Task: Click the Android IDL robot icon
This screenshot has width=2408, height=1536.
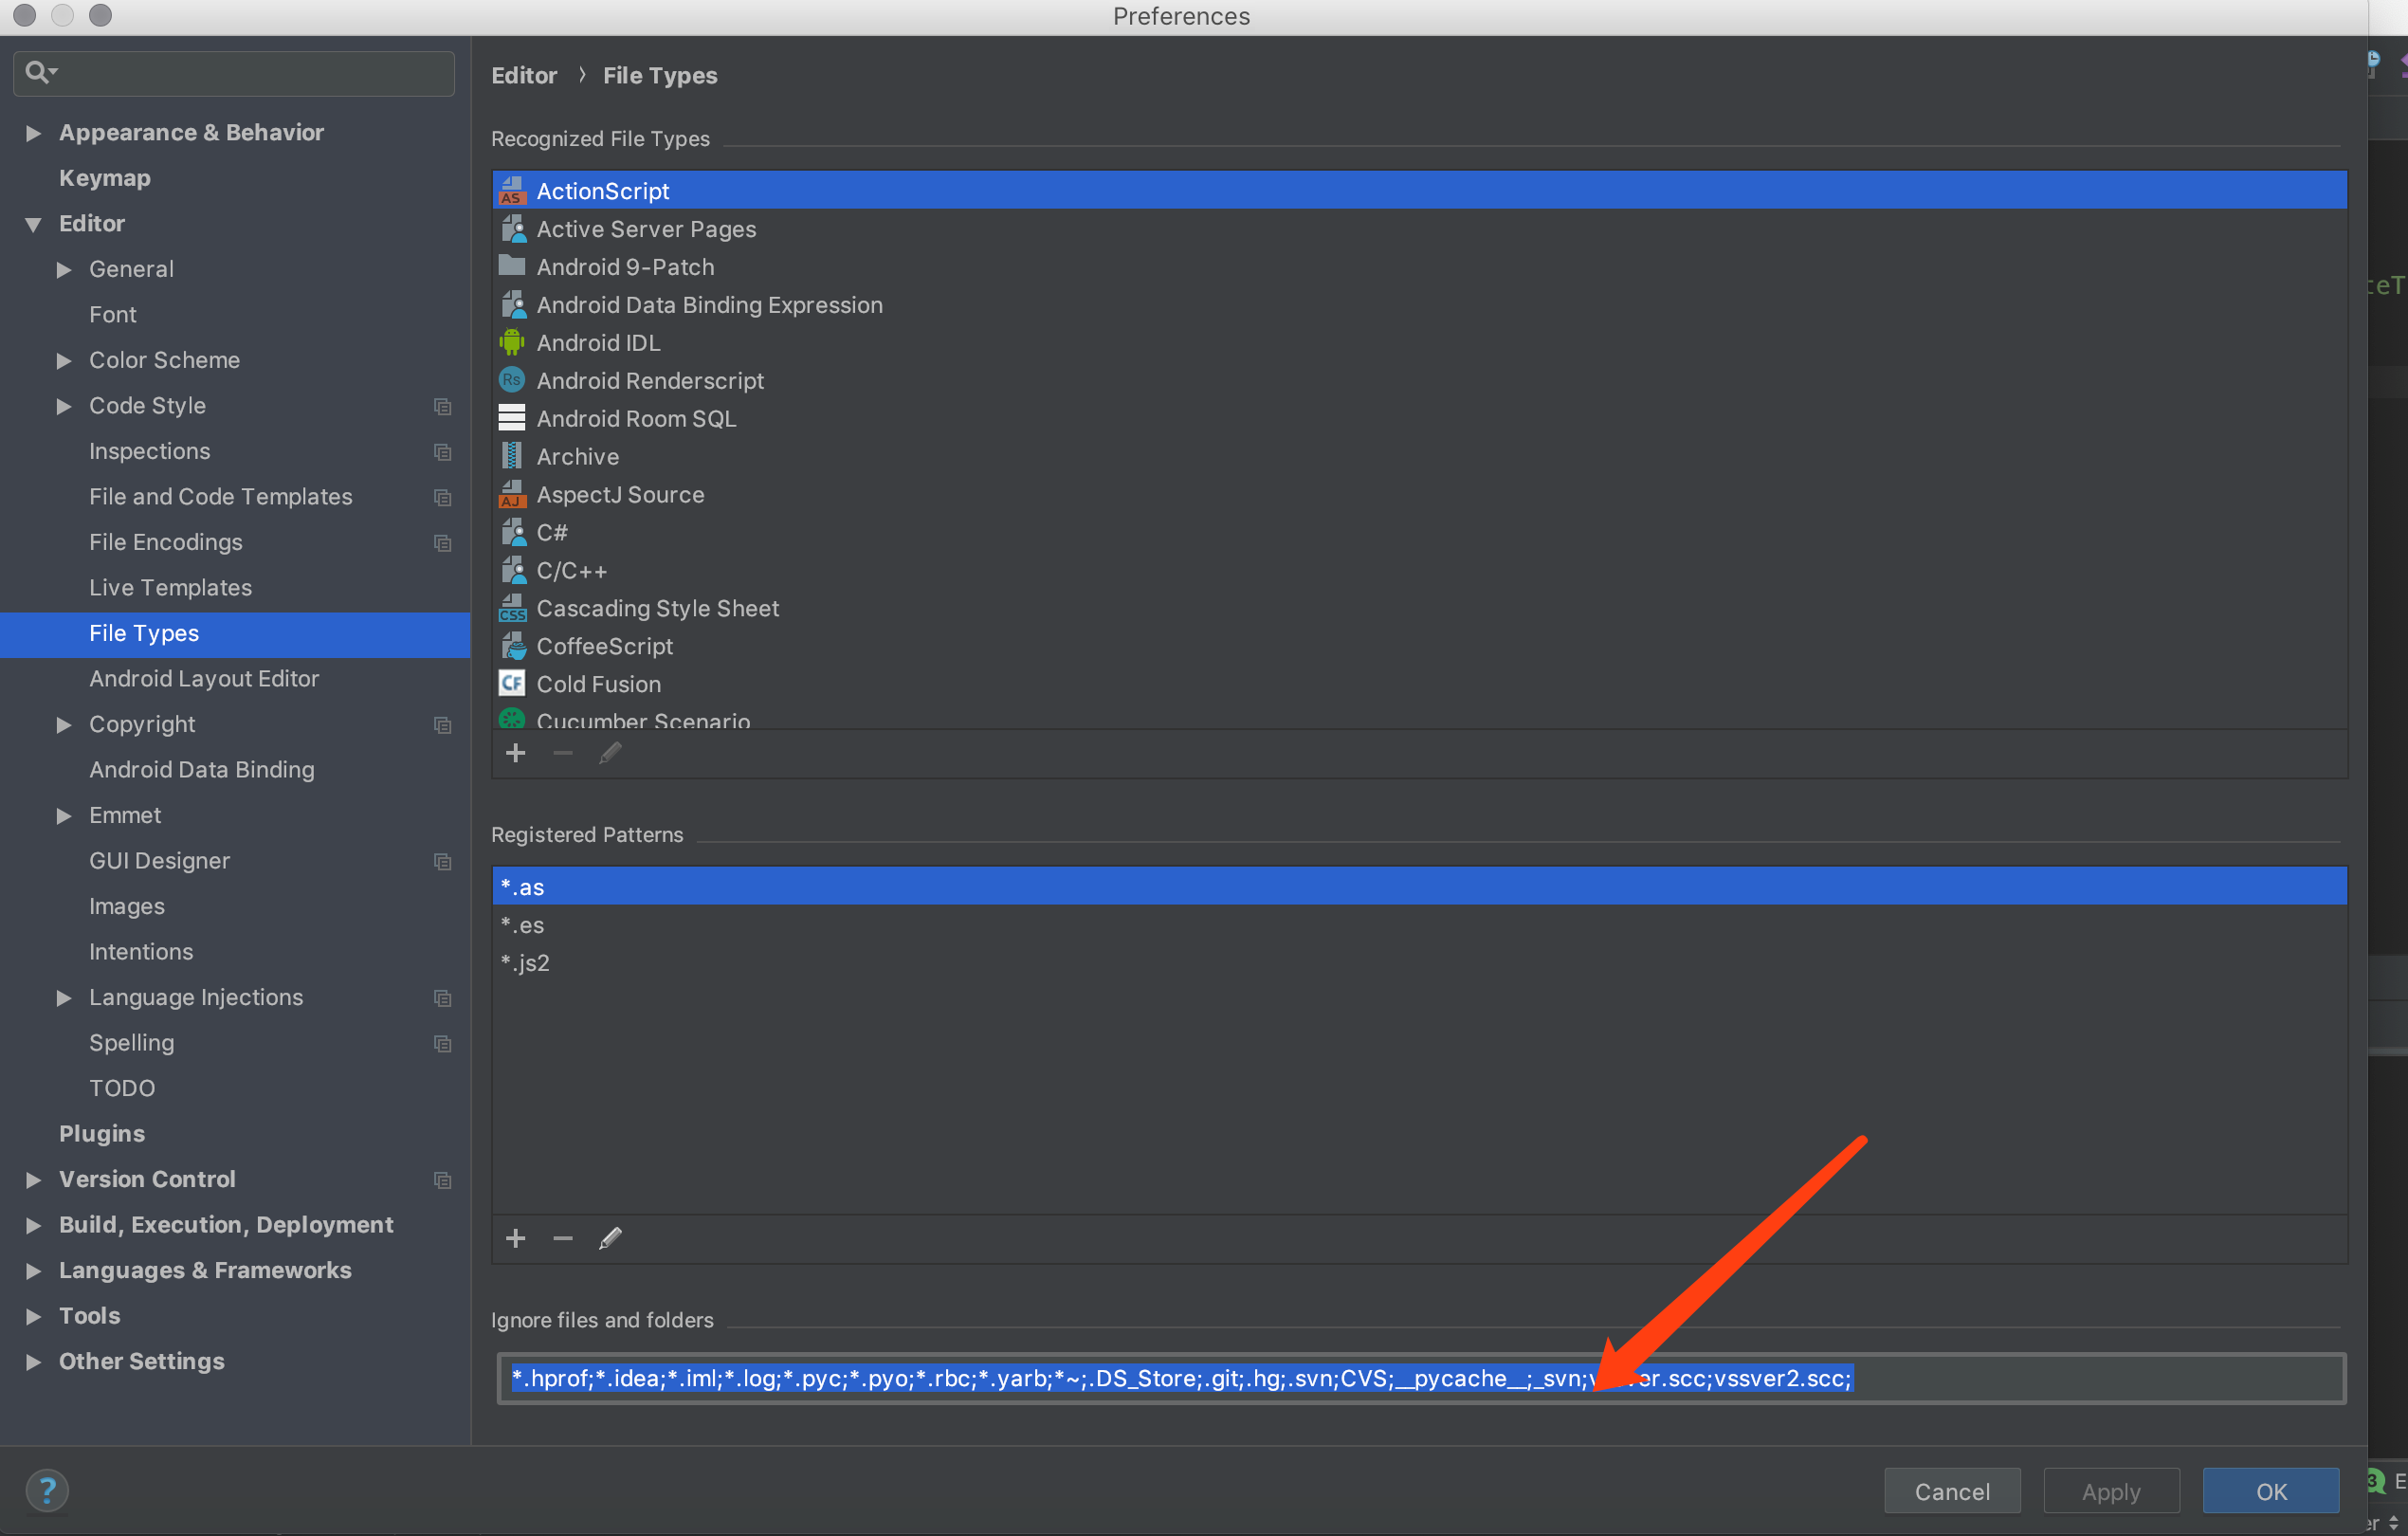Action: point(512,343)
